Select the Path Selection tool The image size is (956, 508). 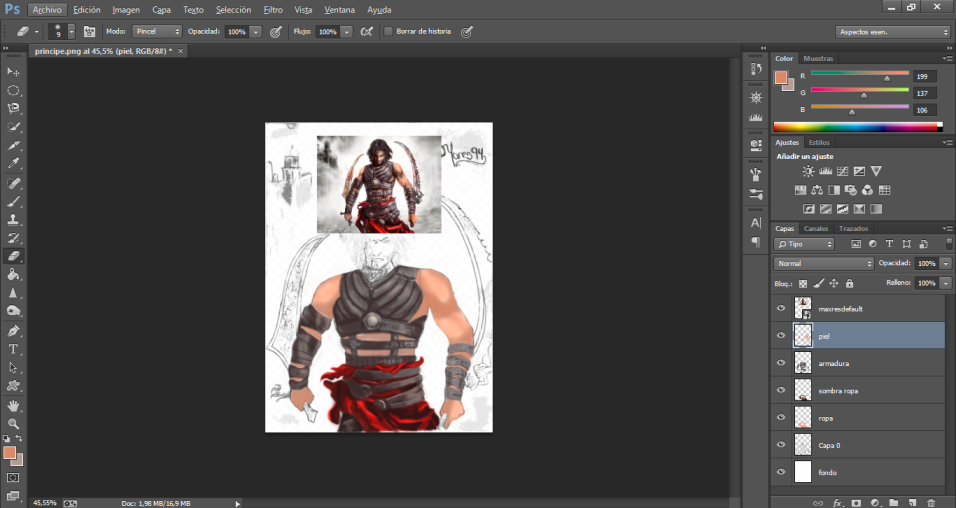point(13,367)
